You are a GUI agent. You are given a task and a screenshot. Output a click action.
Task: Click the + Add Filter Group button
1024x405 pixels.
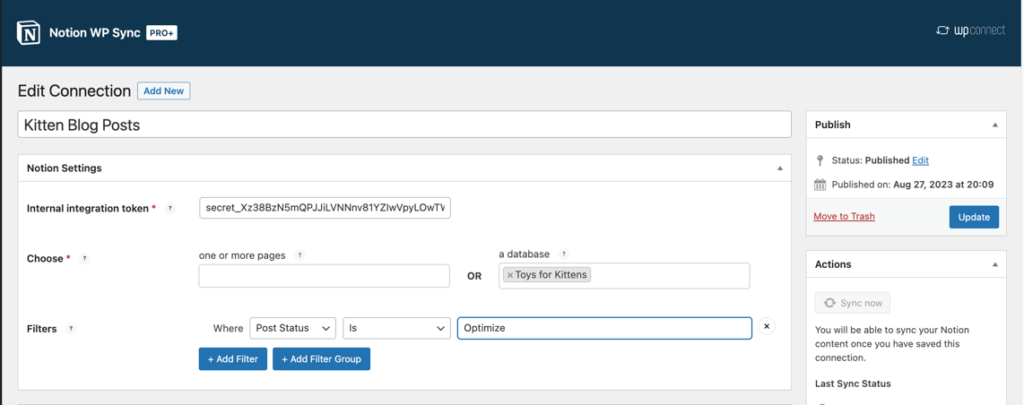321,359
